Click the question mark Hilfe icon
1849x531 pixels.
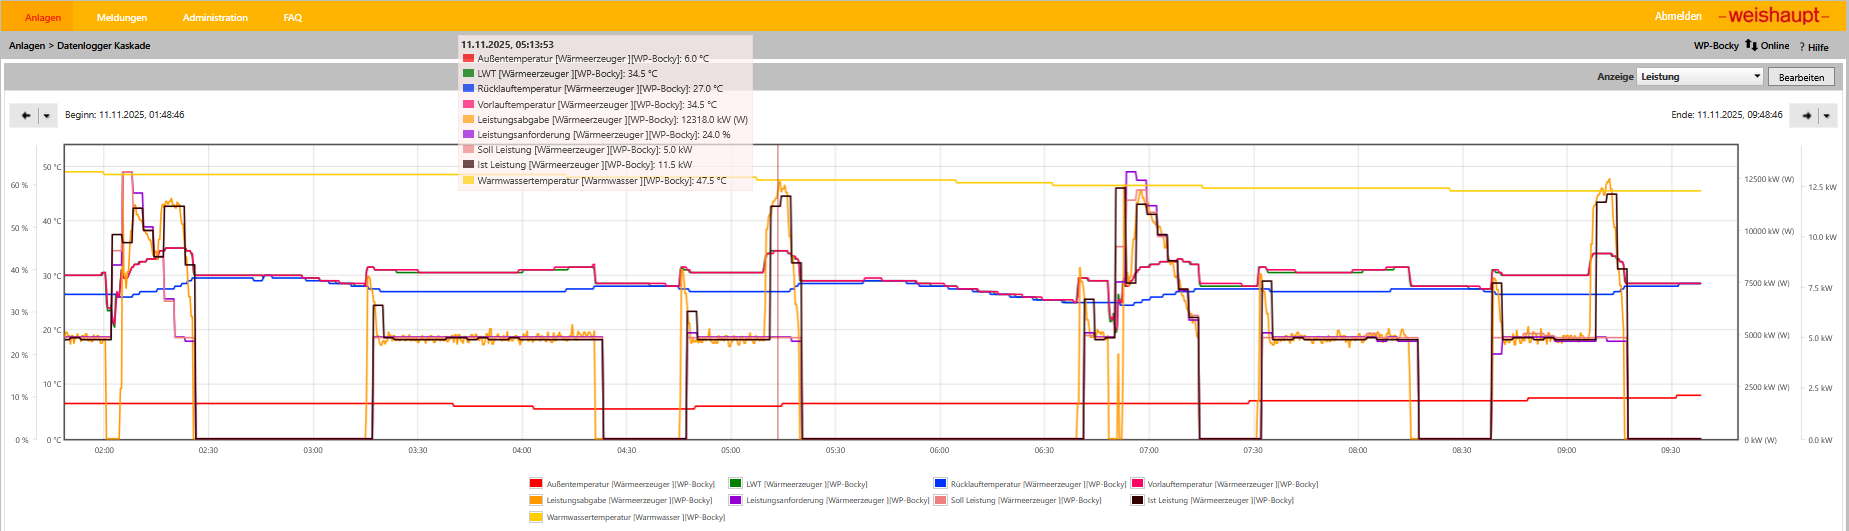pos(1802,47)
